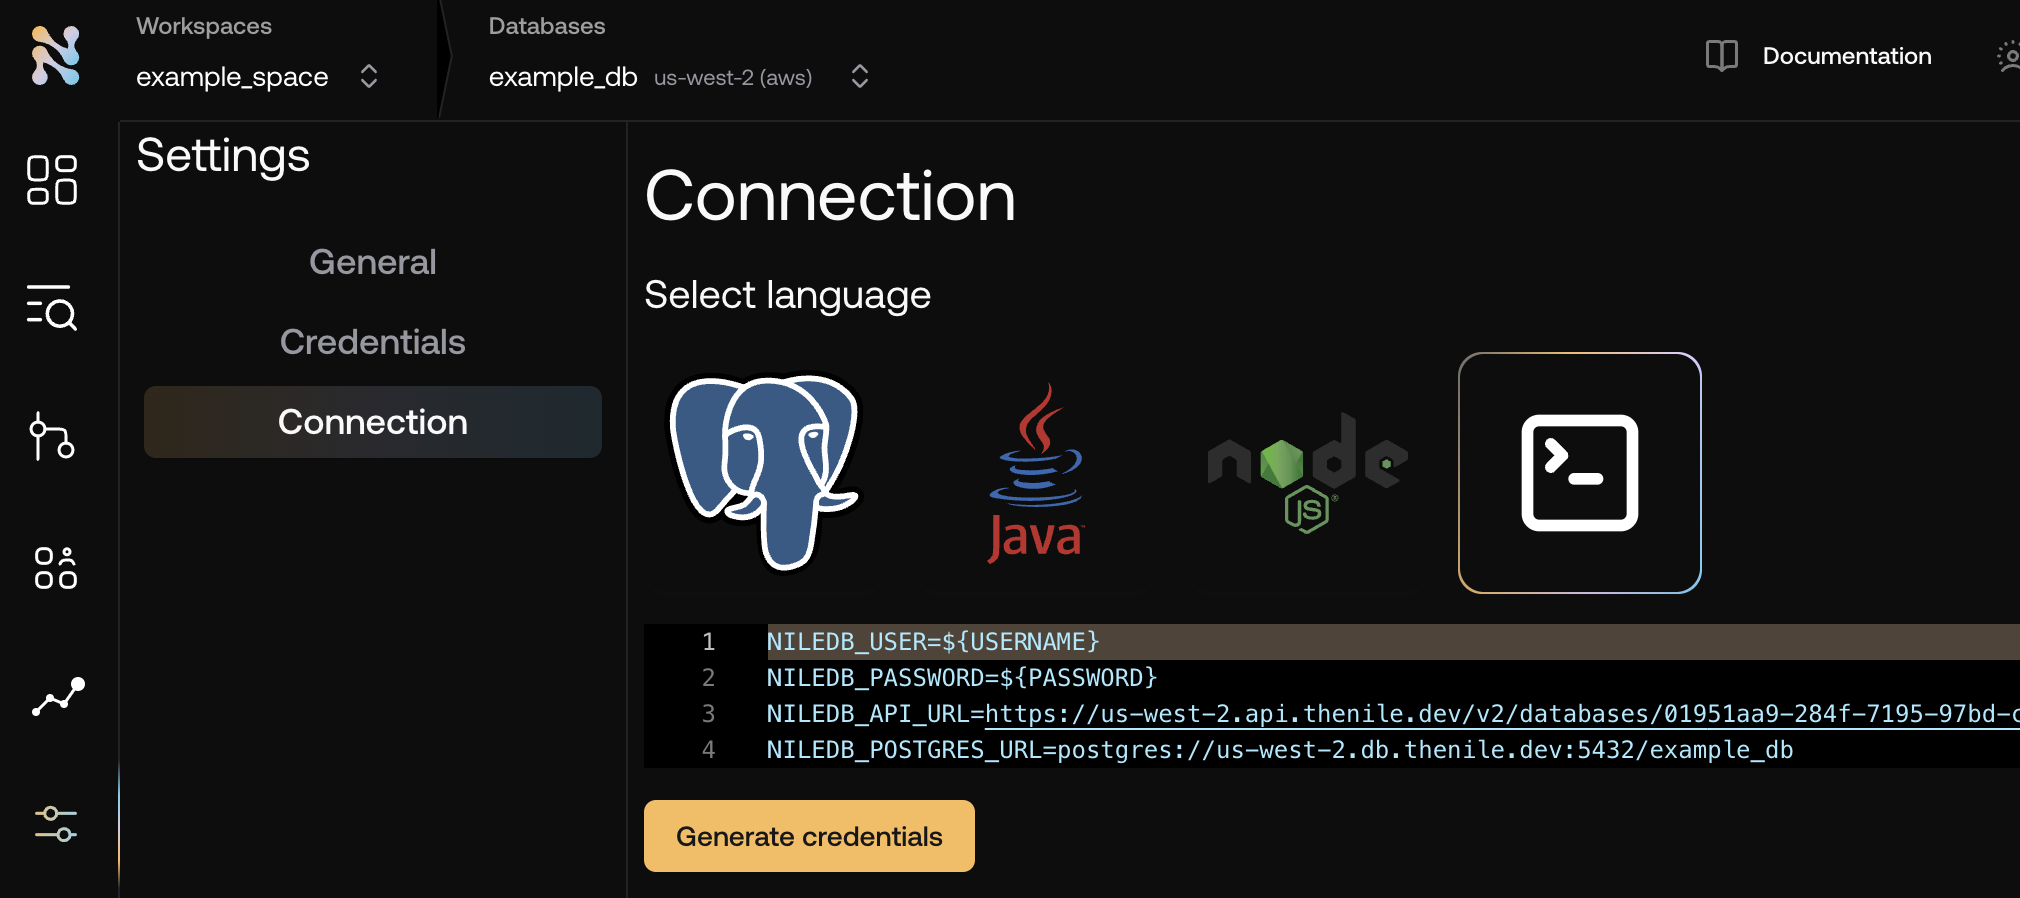Click the example_space workspace name
This screenshot has height=898, width=2020.
coord(232,77)
